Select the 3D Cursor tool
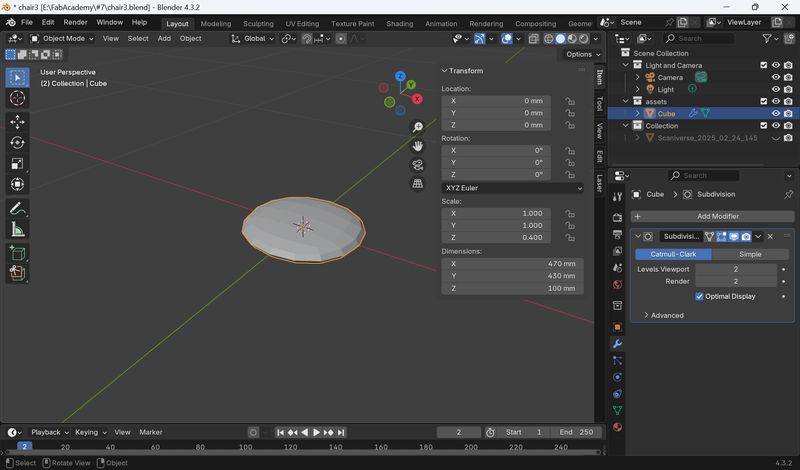The height and width of the screenshot is (470, 800). point(17,98)
